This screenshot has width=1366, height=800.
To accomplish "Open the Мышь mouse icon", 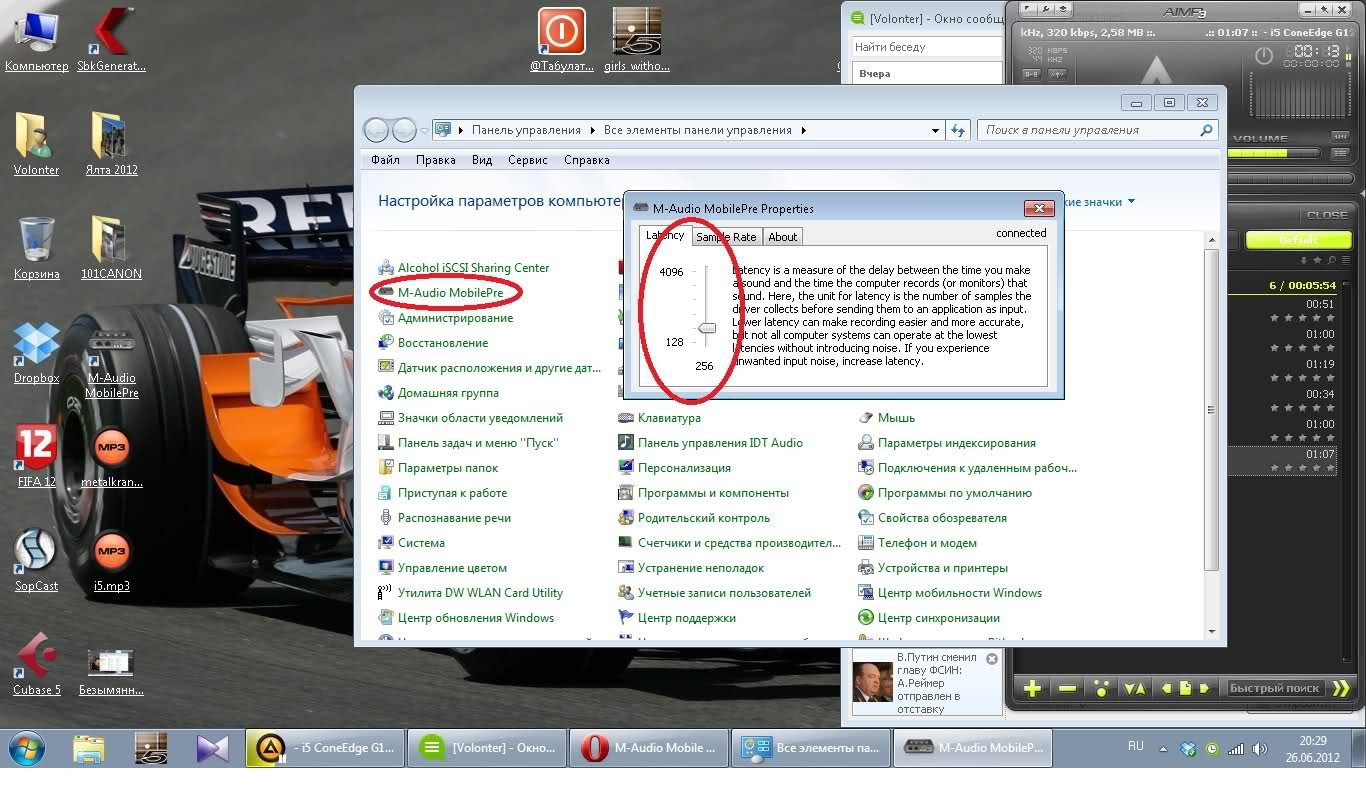I will click(866, 418).
